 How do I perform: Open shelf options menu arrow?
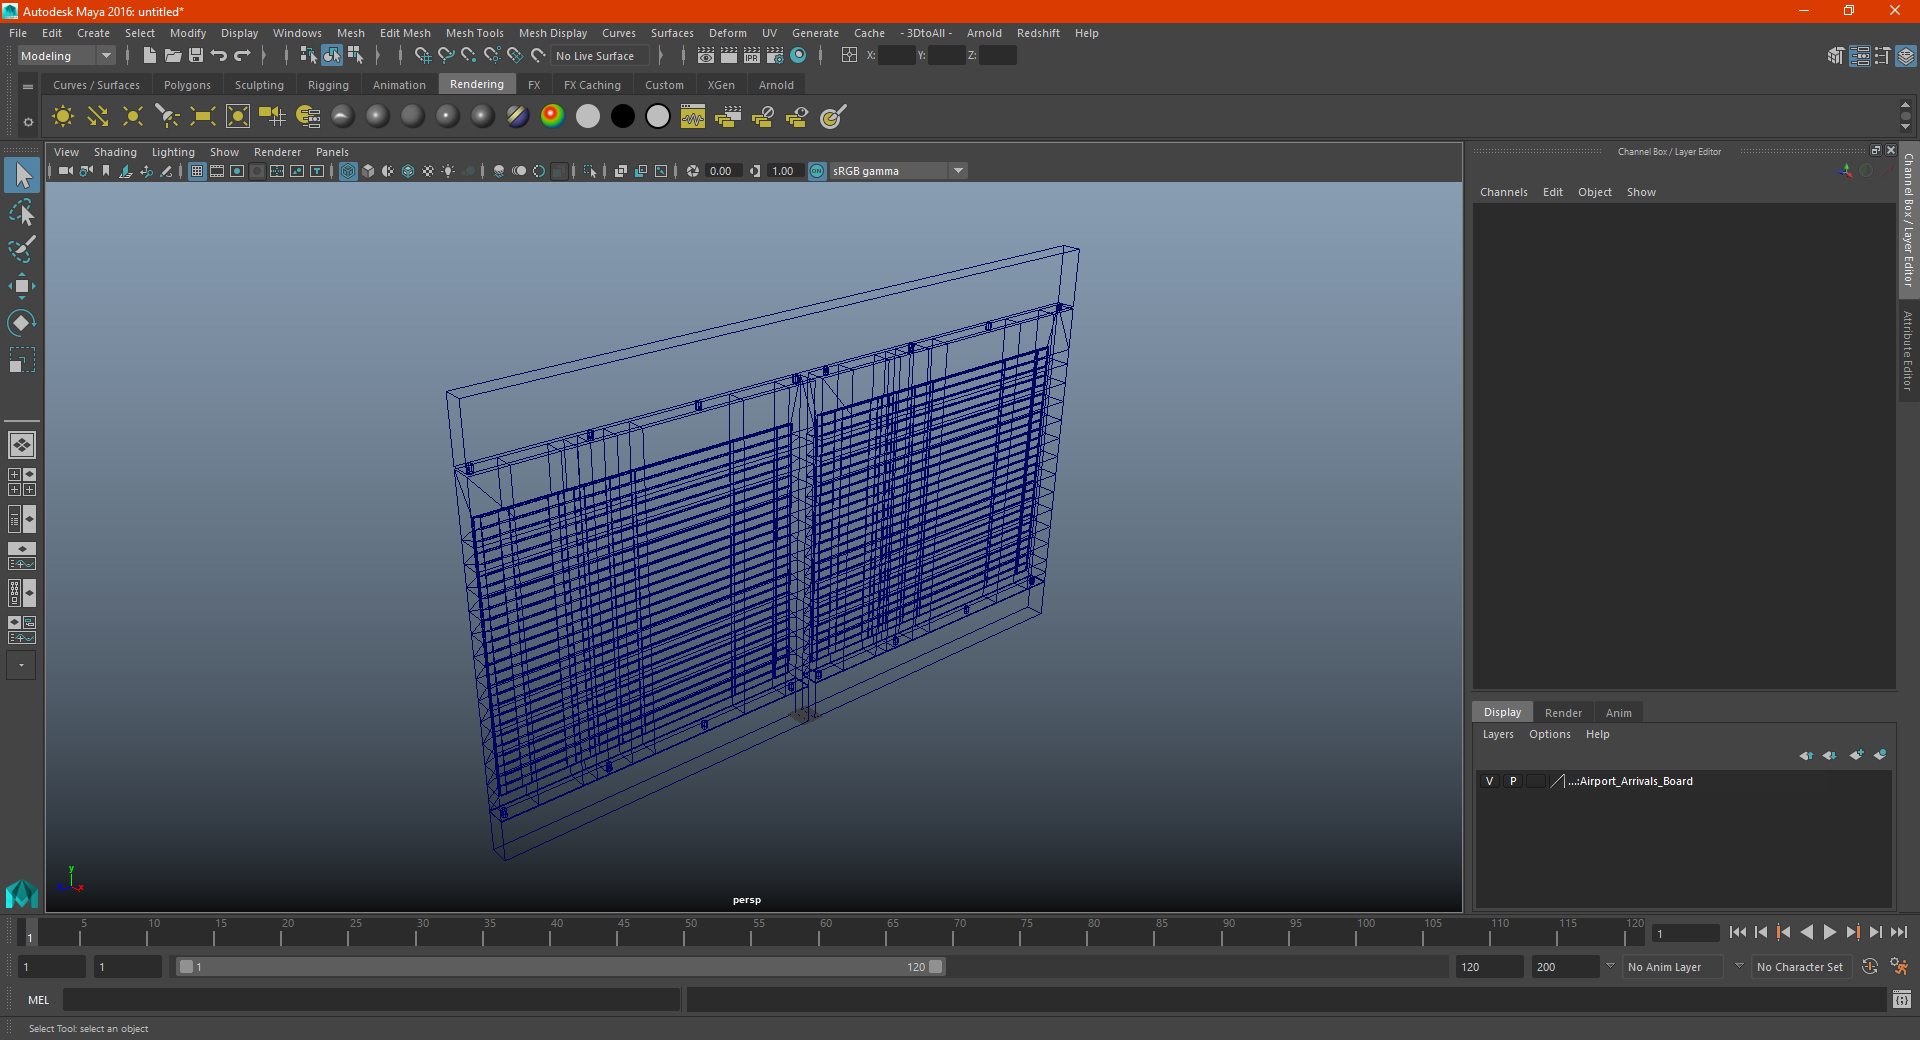tap(28, 87)
